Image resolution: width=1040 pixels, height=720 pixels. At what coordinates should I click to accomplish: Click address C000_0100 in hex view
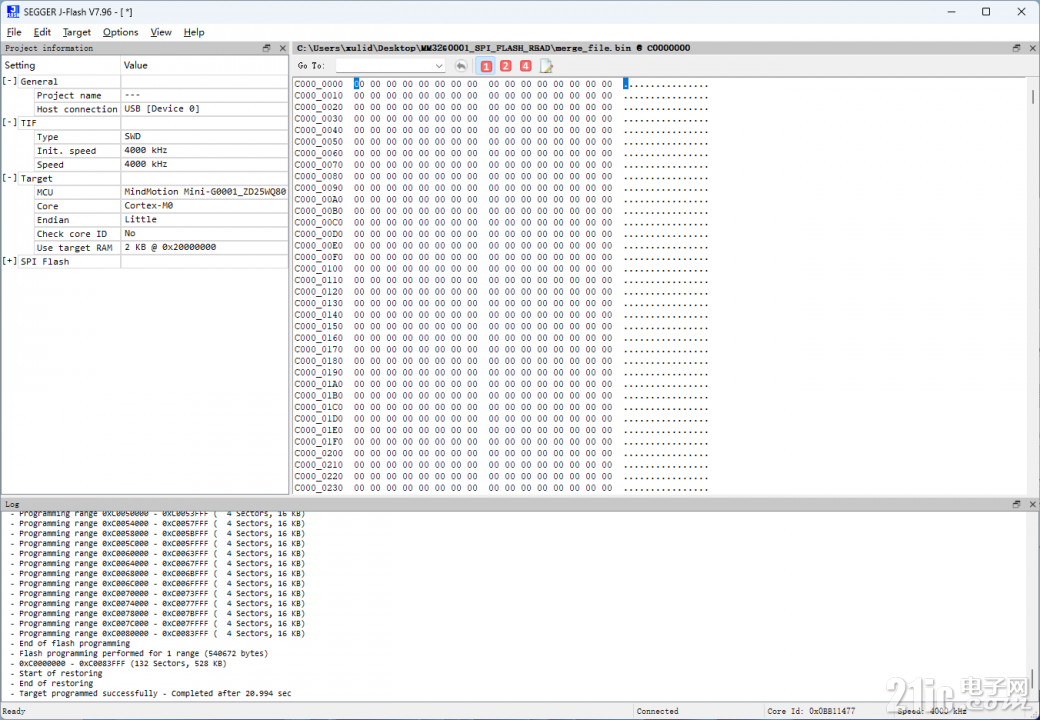[319, 269]
